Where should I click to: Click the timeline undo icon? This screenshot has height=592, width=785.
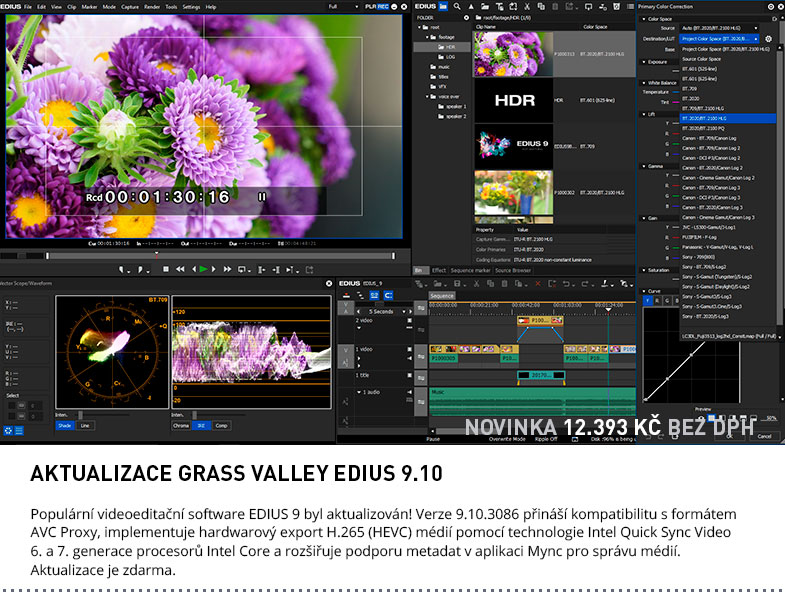point(566,284)
